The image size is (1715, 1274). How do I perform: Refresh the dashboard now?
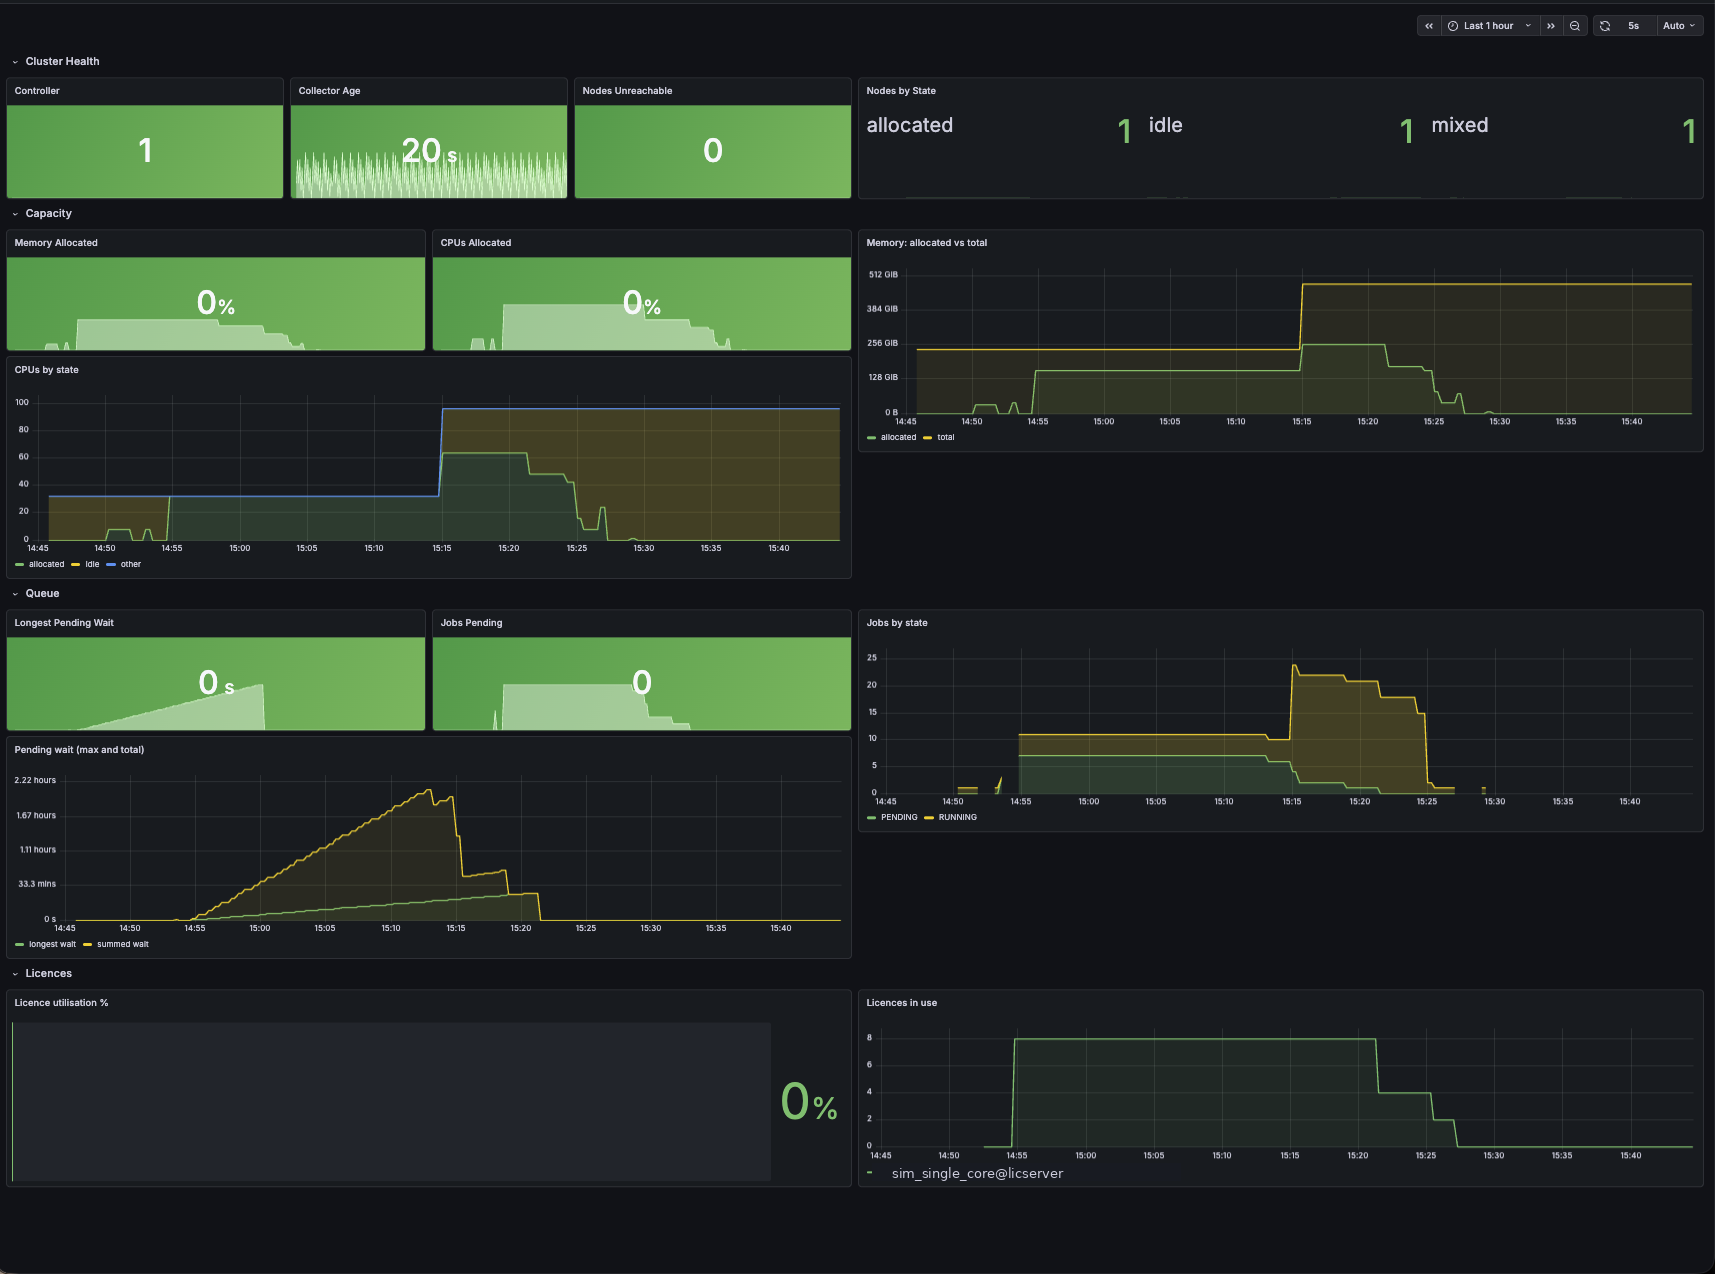pyautogui.click(x=1605, y=26)
